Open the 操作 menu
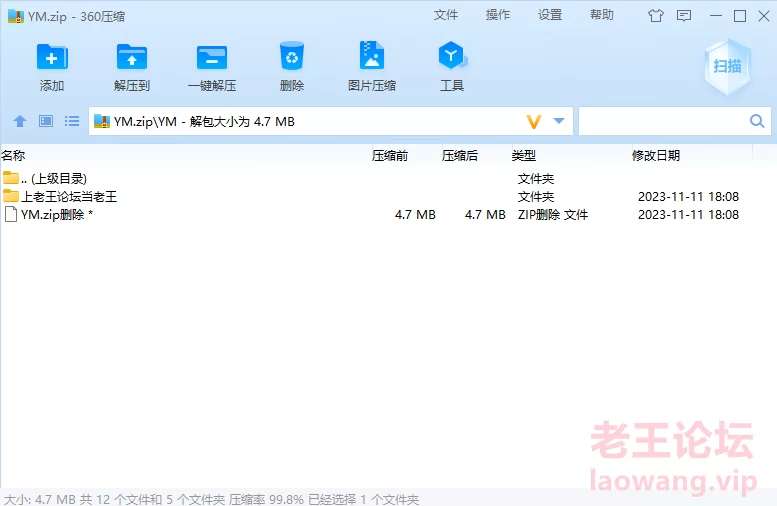Screen dimensions: 777x506 tap(498, 15)
